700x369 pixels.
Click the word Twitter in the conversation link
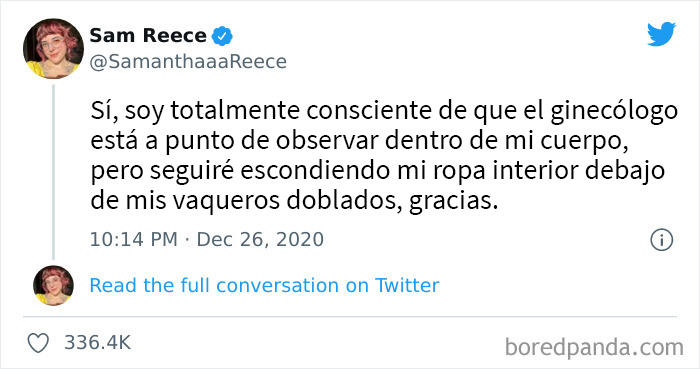pyautogui.click(x=407, y=286)
